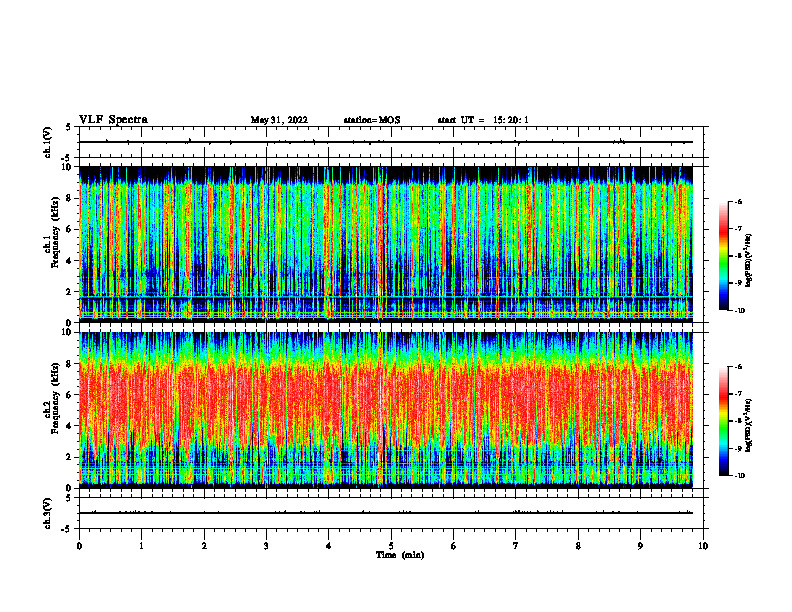The image size is (792, 612).
Task: Click the "3" minute tick on time axis
Action: tap(266, 546)
